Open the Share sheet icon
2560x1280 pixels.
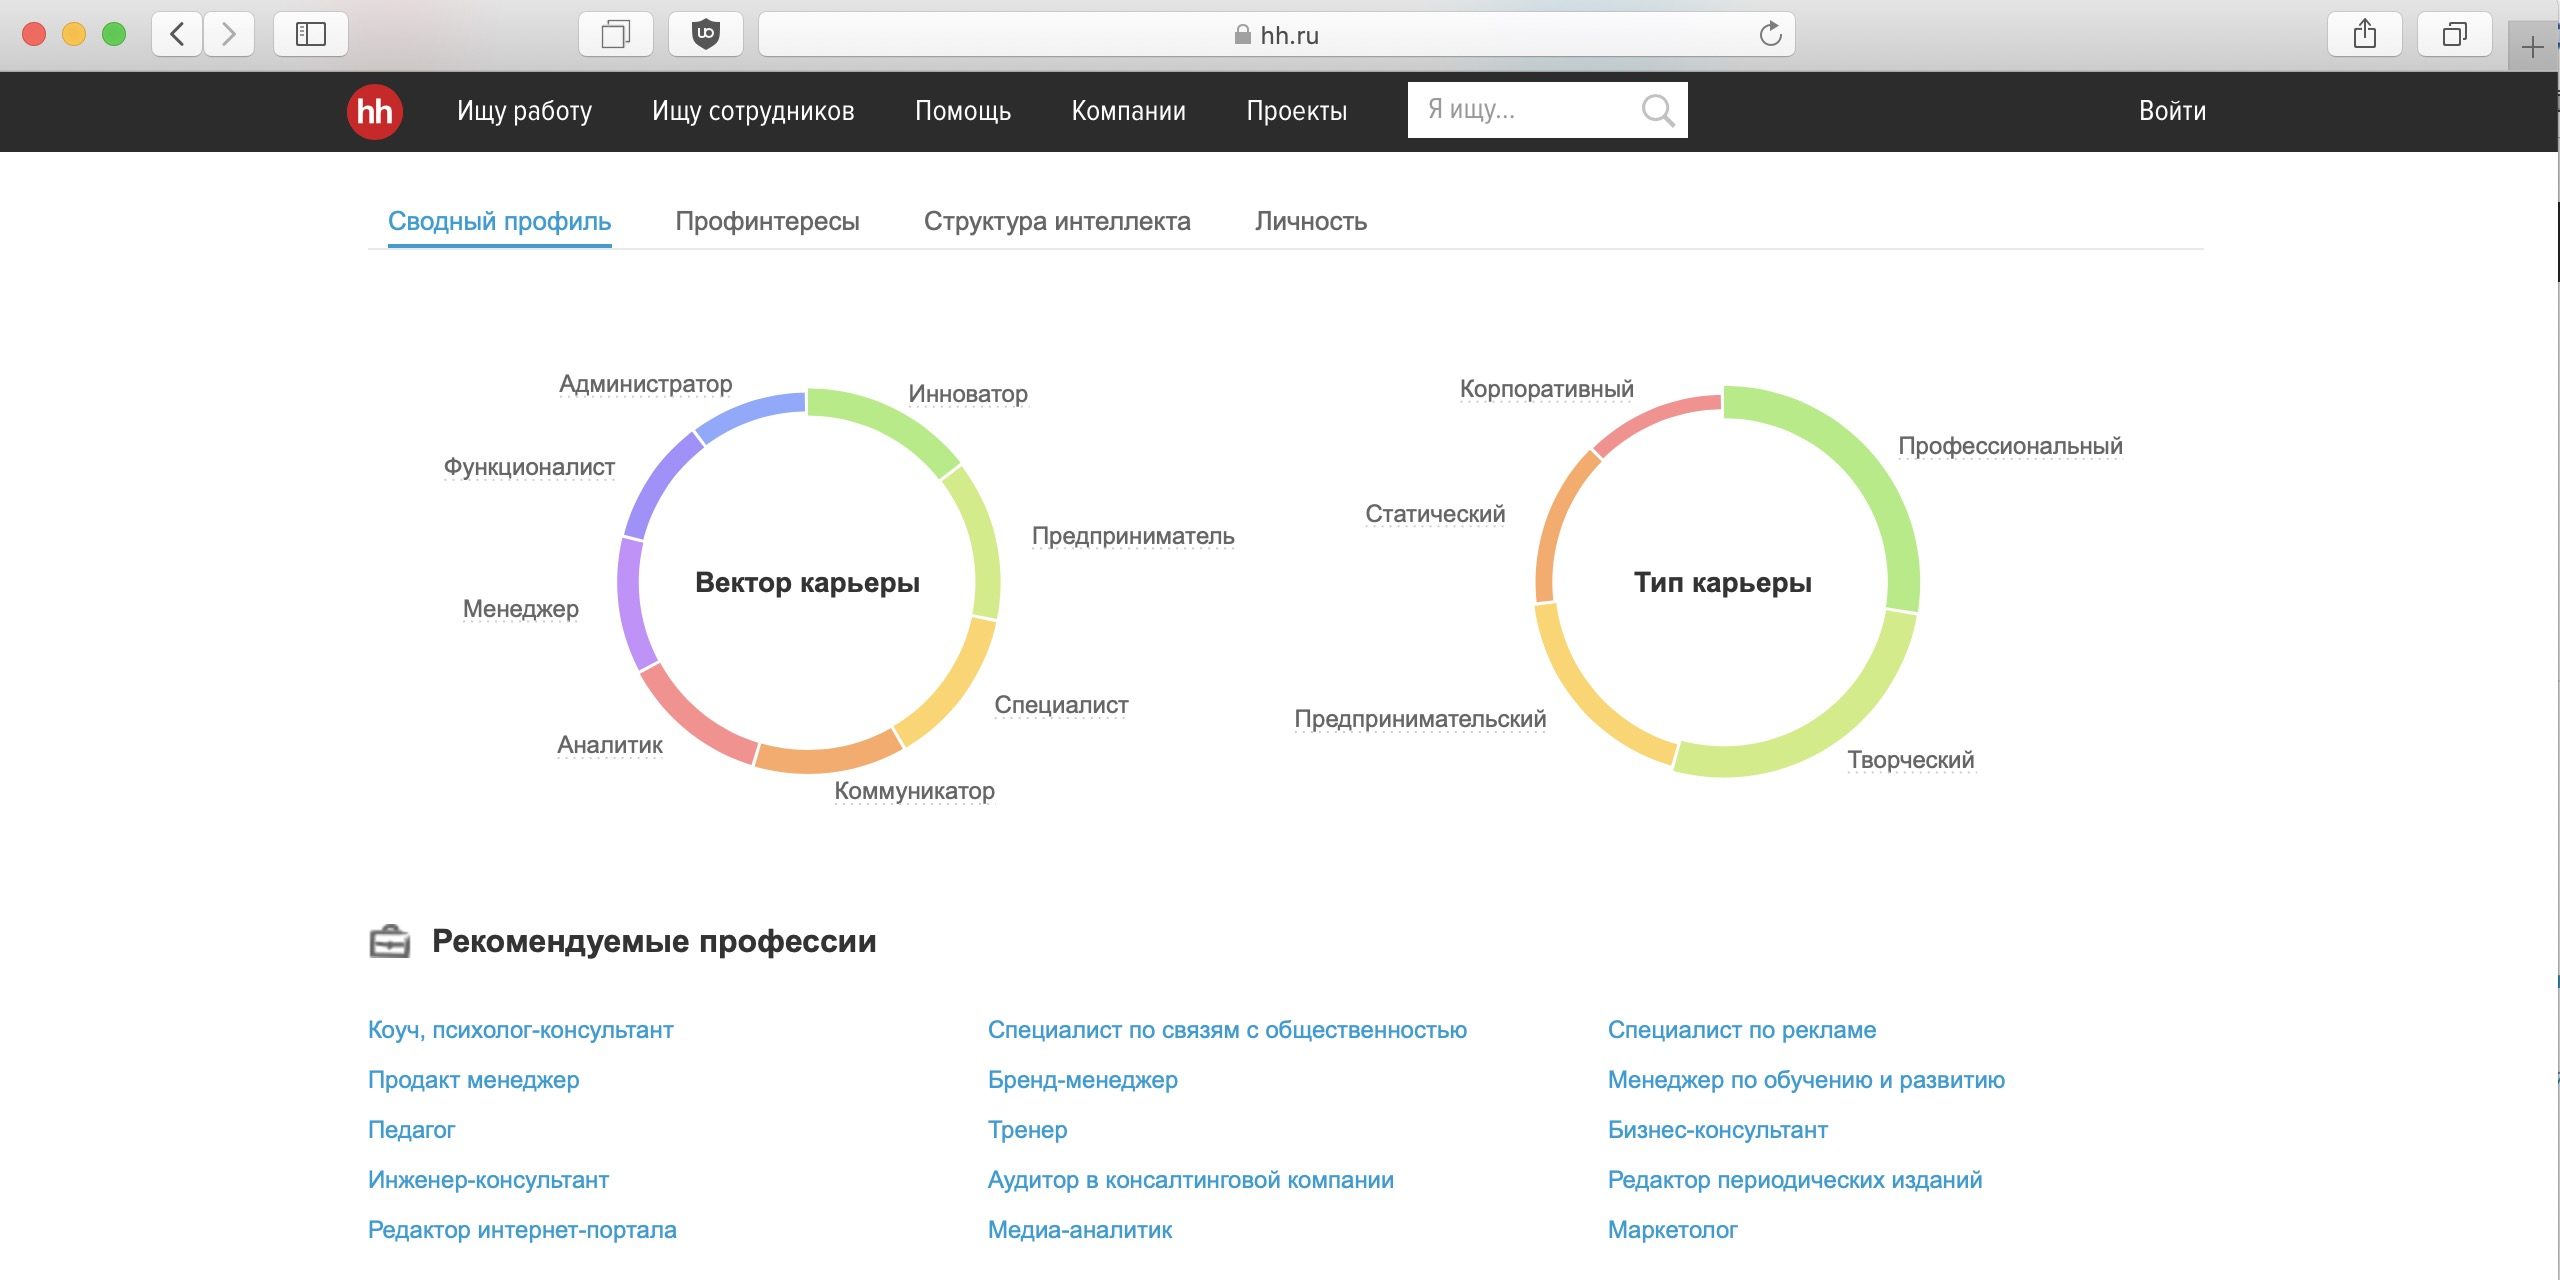(2364, 34)
